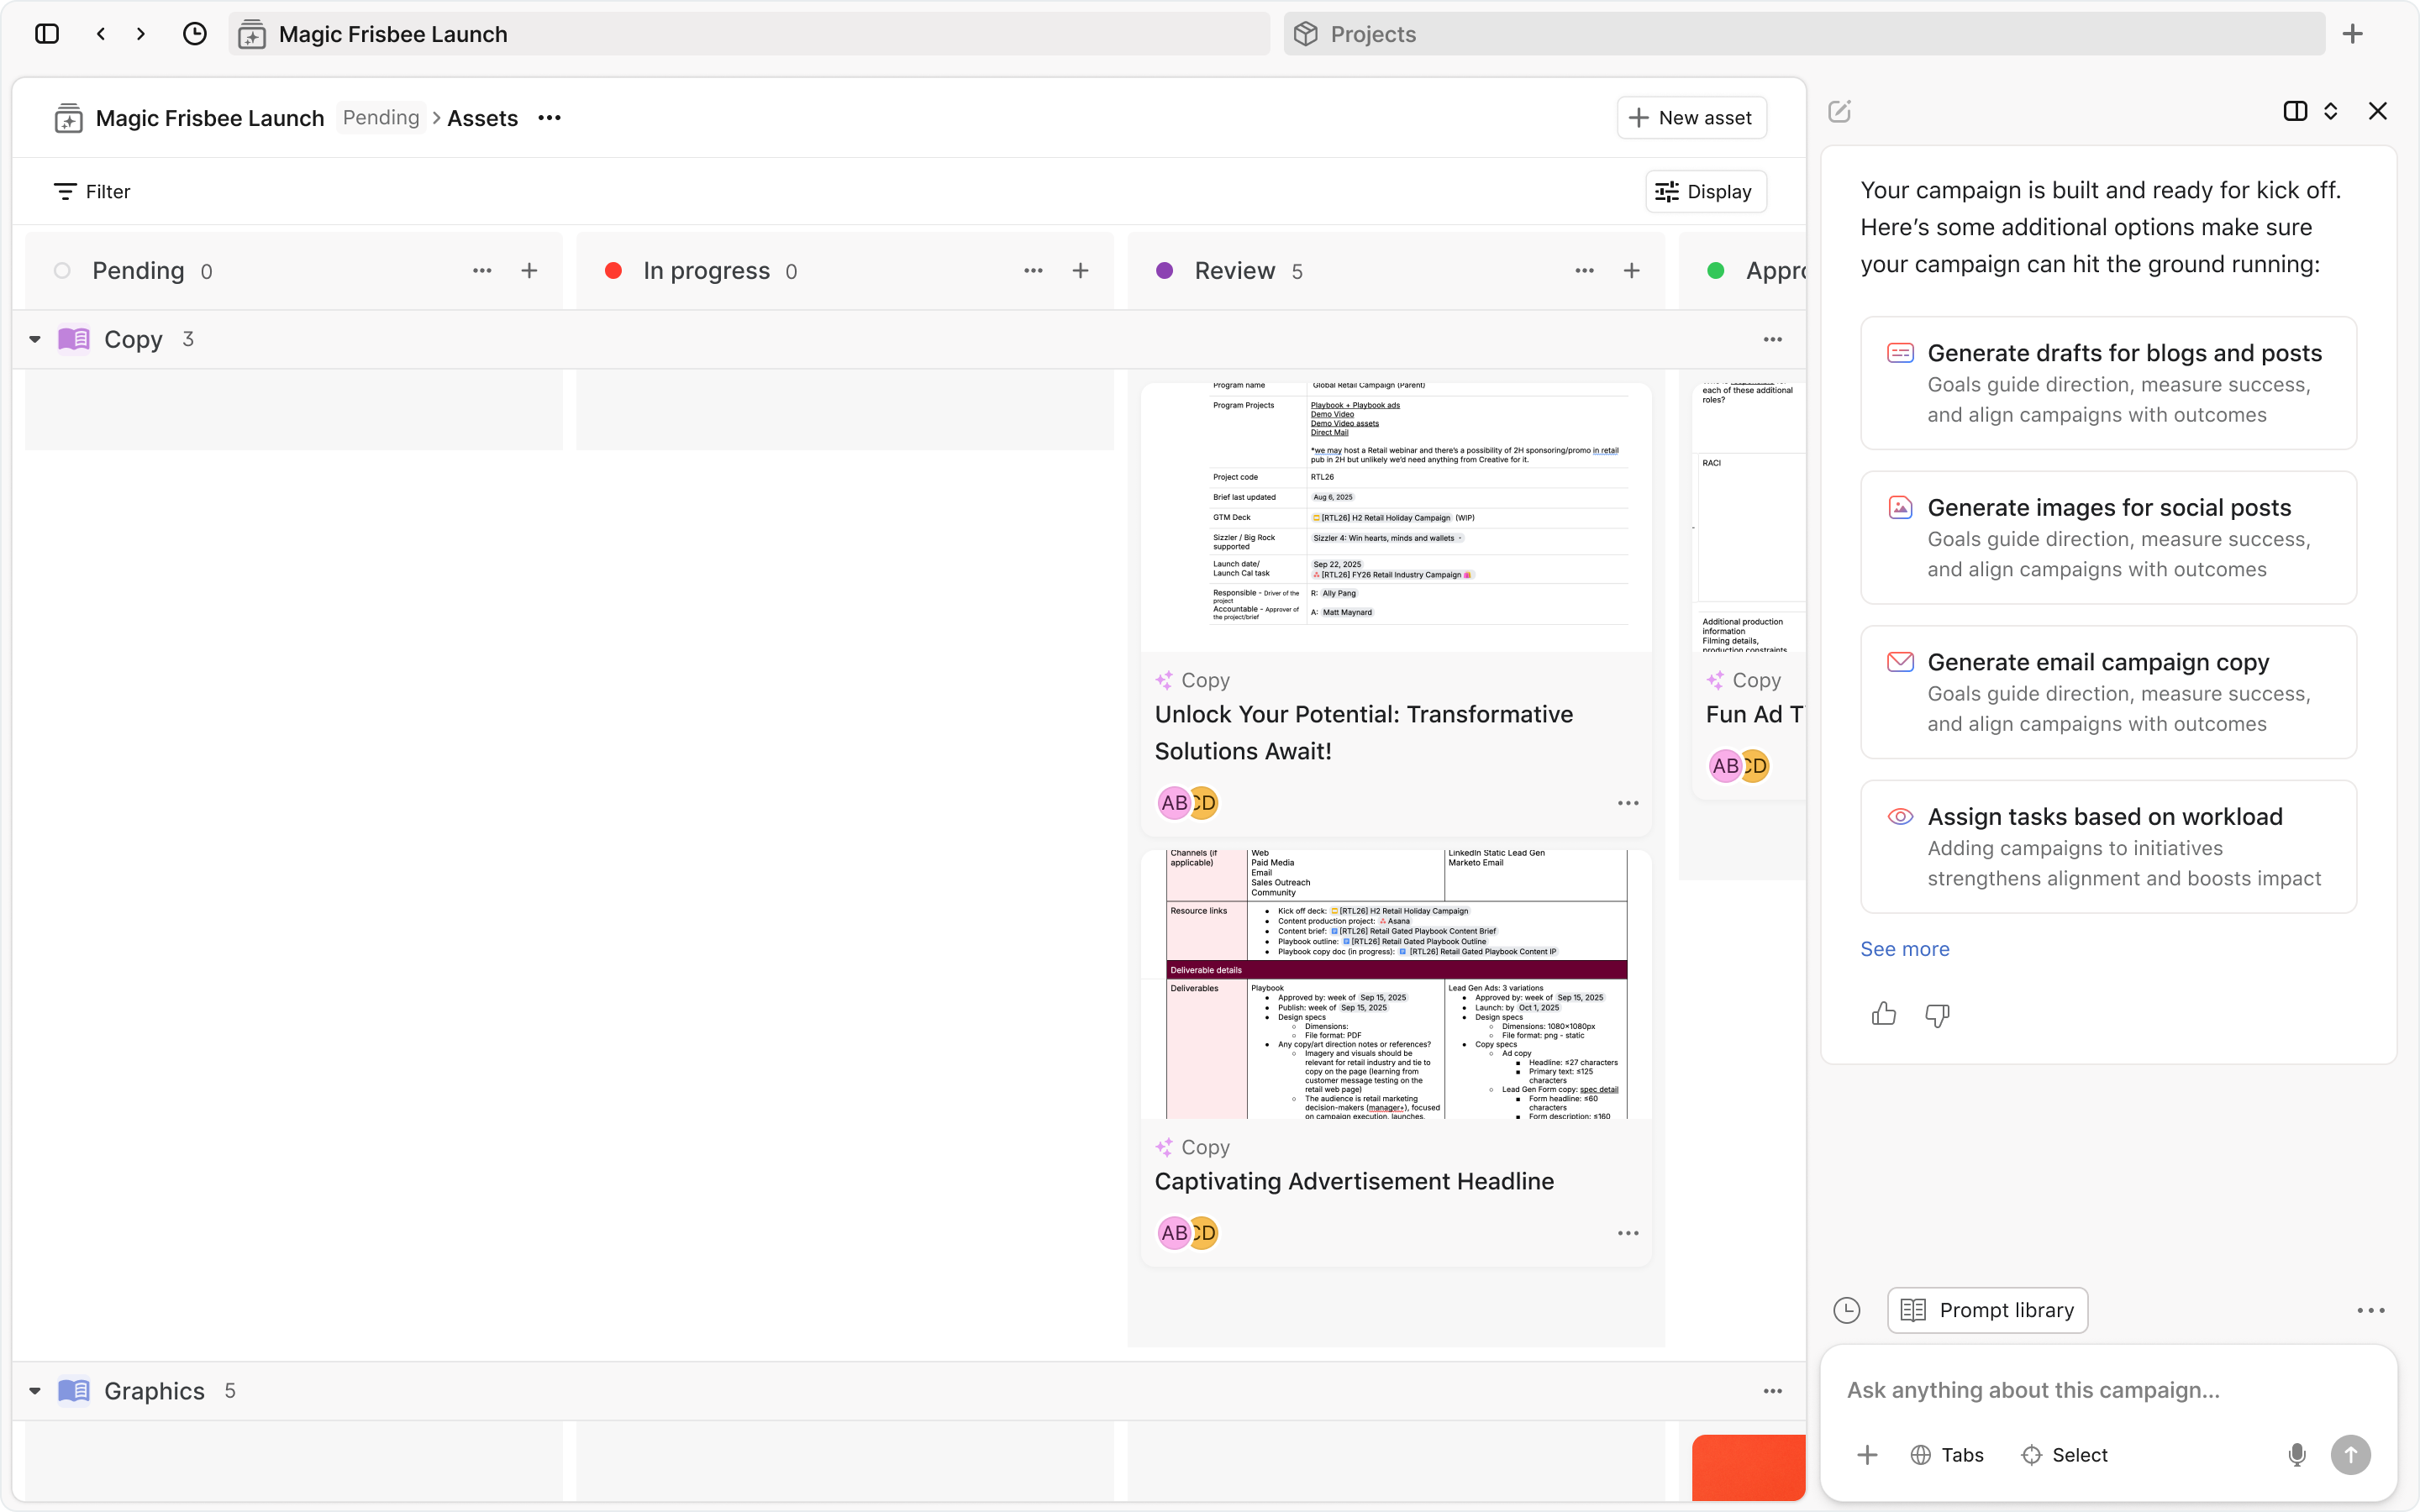The width and height of the screenshot is (2420, 1512).
Task: Switch to the Projects tab
Action: [1372, 34]
